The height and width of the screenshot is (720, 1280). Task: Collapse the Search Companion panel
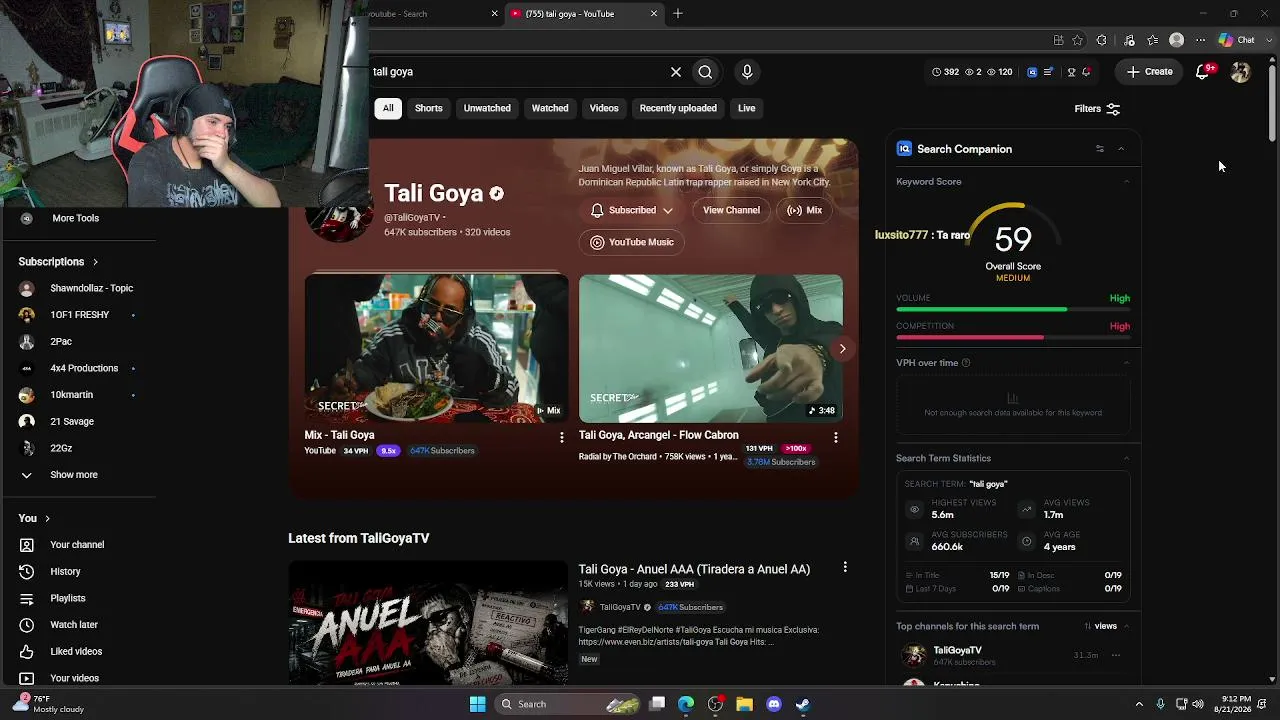click(1121, 149)
